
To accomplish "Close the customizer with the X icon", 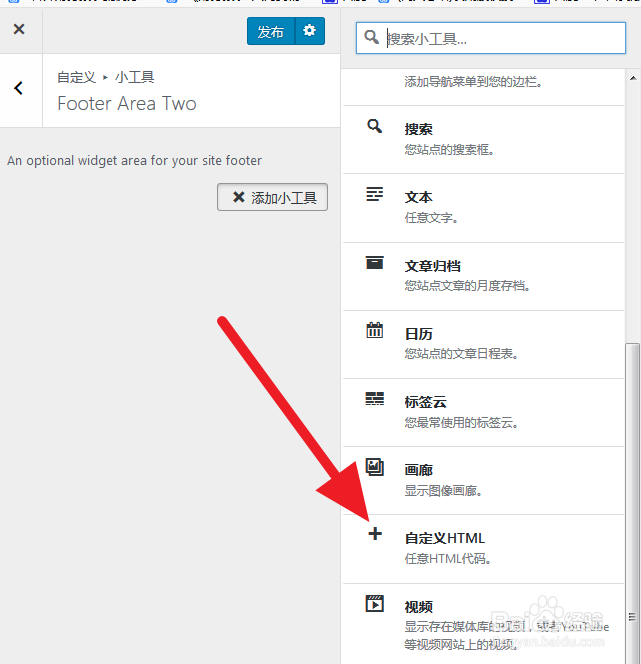I will click(19, 29).
